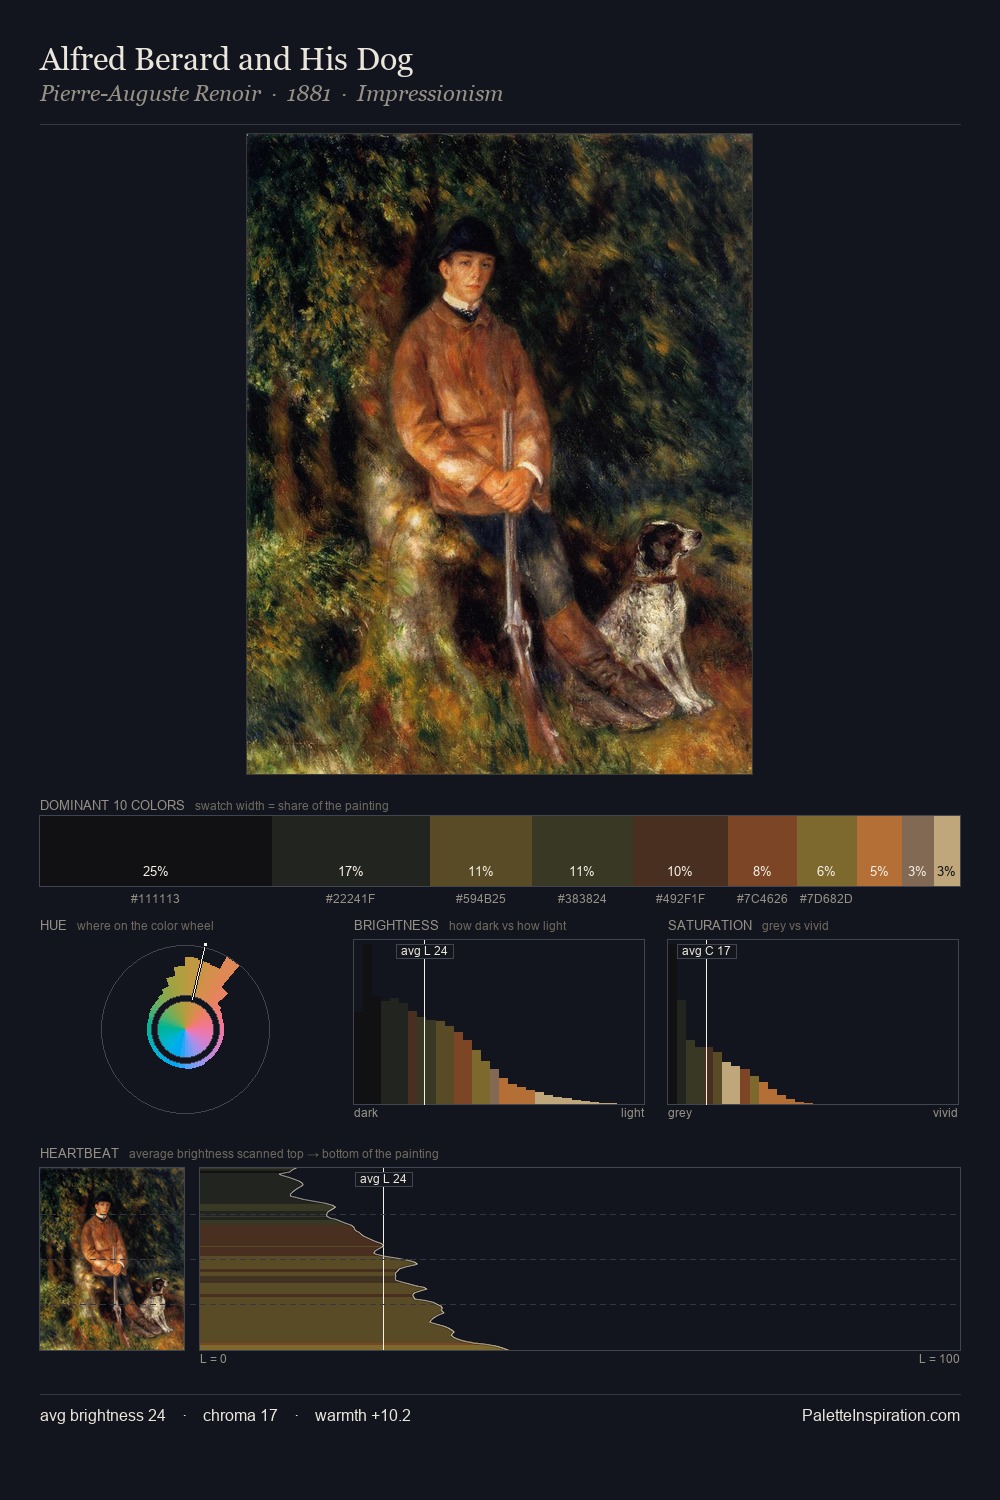Click the avg brightness 24 footer stat
This screenshot has height=1500, width=1000.
(x=103, y=1415)
